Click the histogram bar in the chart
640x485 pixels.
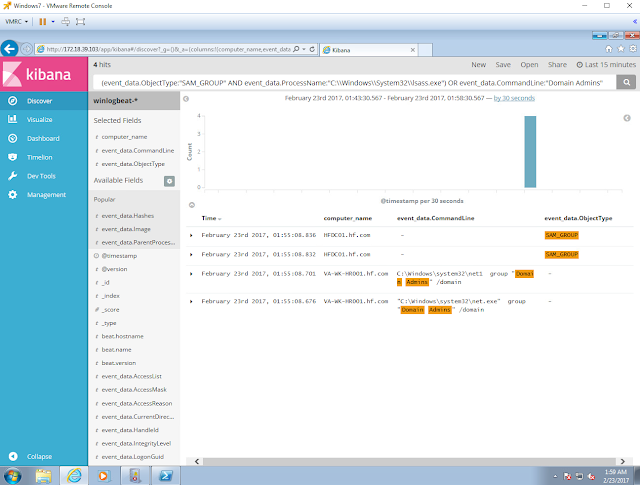530,151
